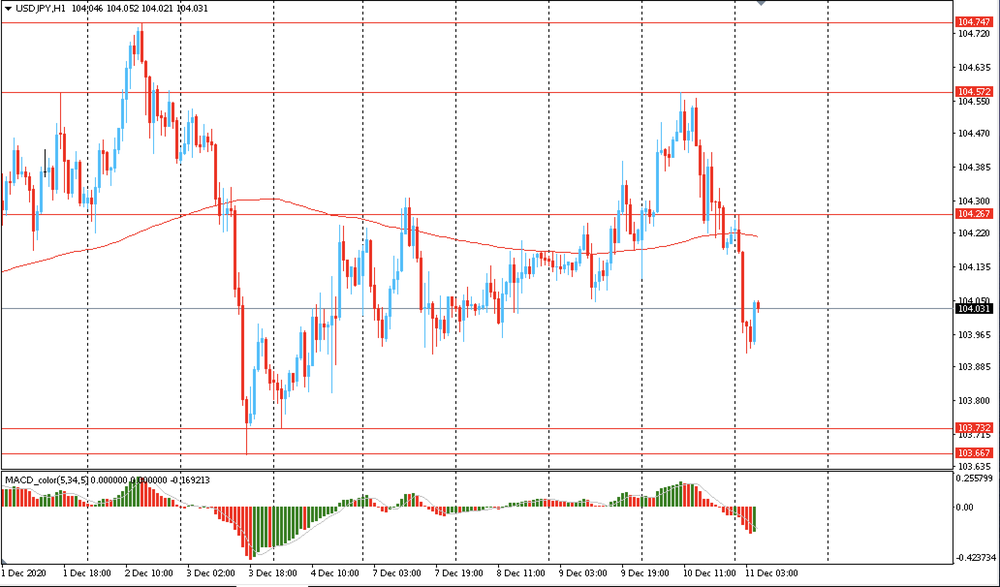Click the 103.732 support level label

coord(974,427)
